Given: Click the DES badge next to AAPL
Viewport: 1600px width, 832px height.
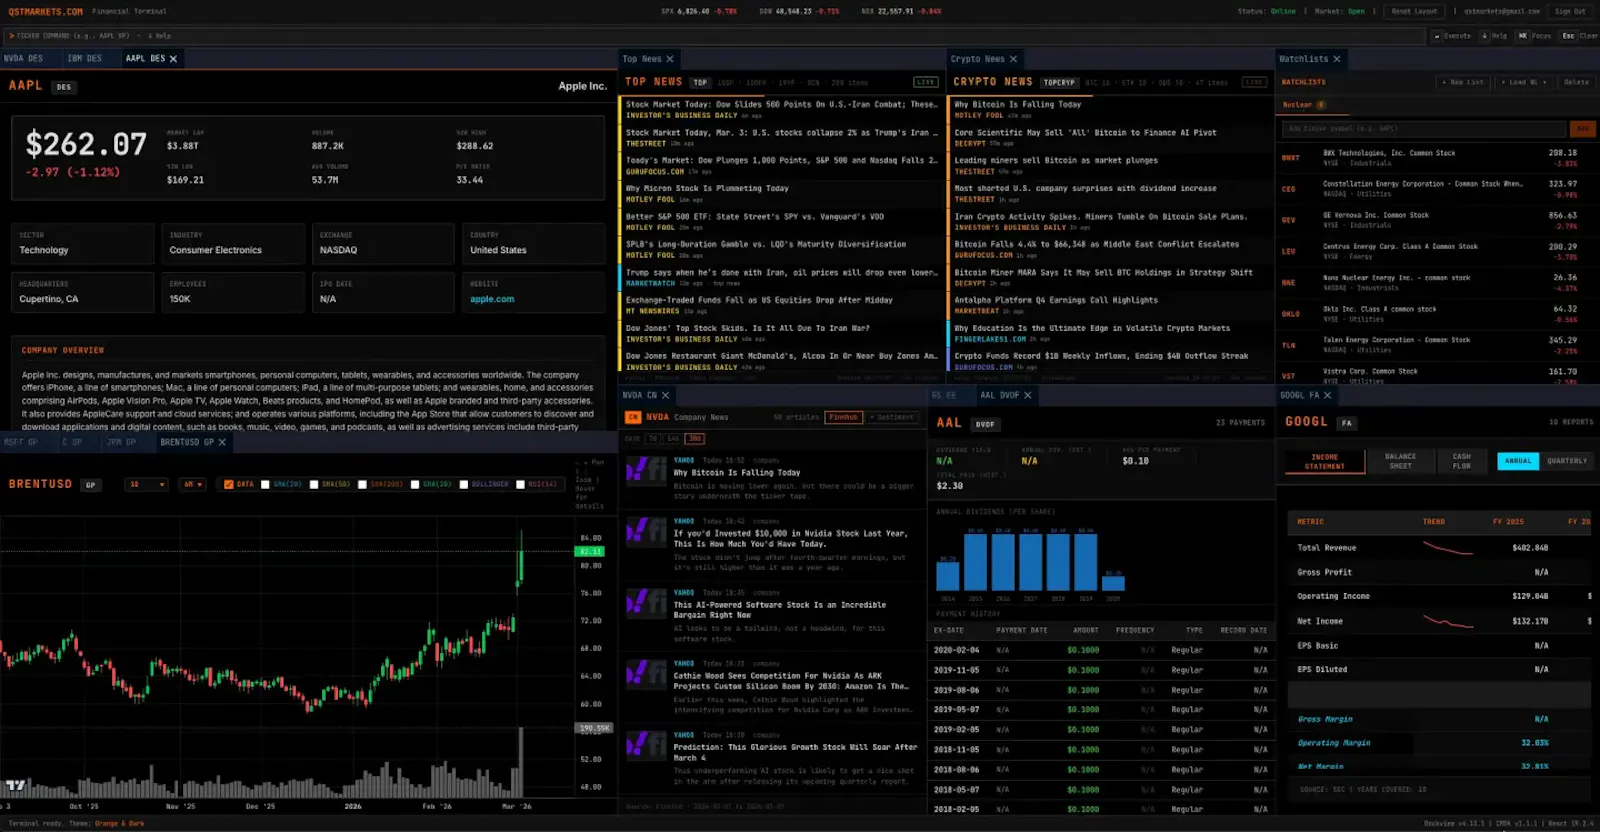Looking at the screenshot, I should [64, 87].
